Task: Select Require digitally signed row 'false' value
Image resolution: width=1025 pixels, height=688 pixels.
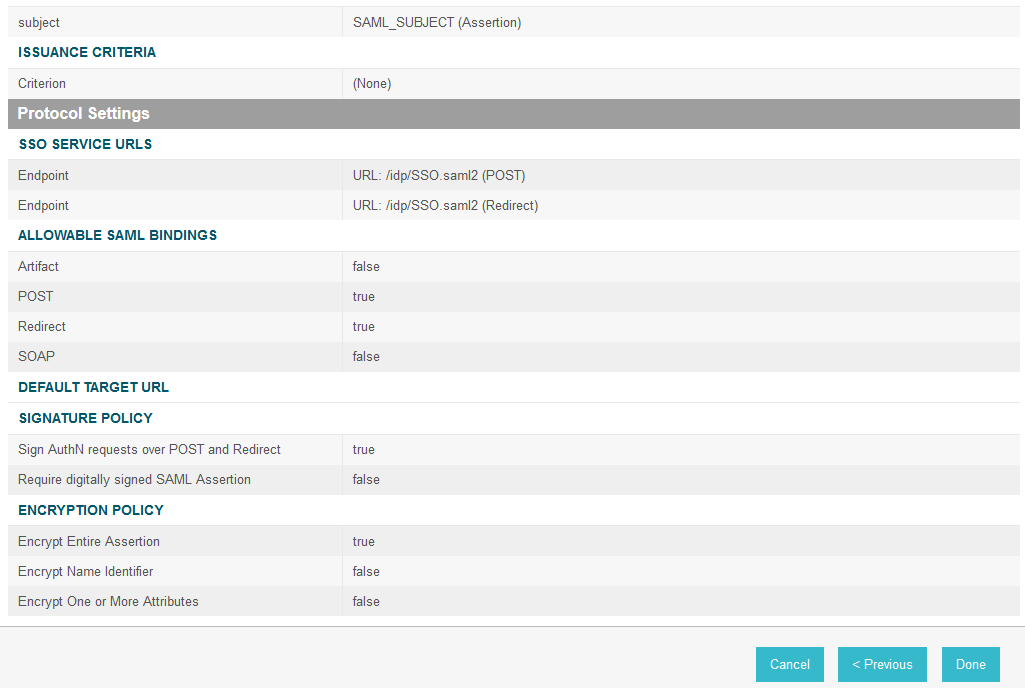Action: 366,479
